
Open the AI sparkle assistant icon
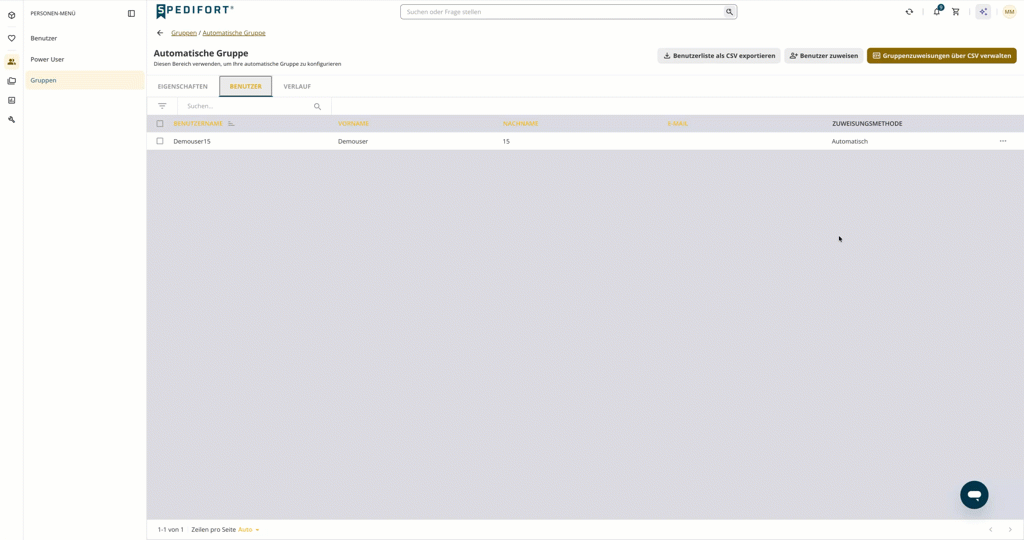pyautogui.click(x=983, y=12)
